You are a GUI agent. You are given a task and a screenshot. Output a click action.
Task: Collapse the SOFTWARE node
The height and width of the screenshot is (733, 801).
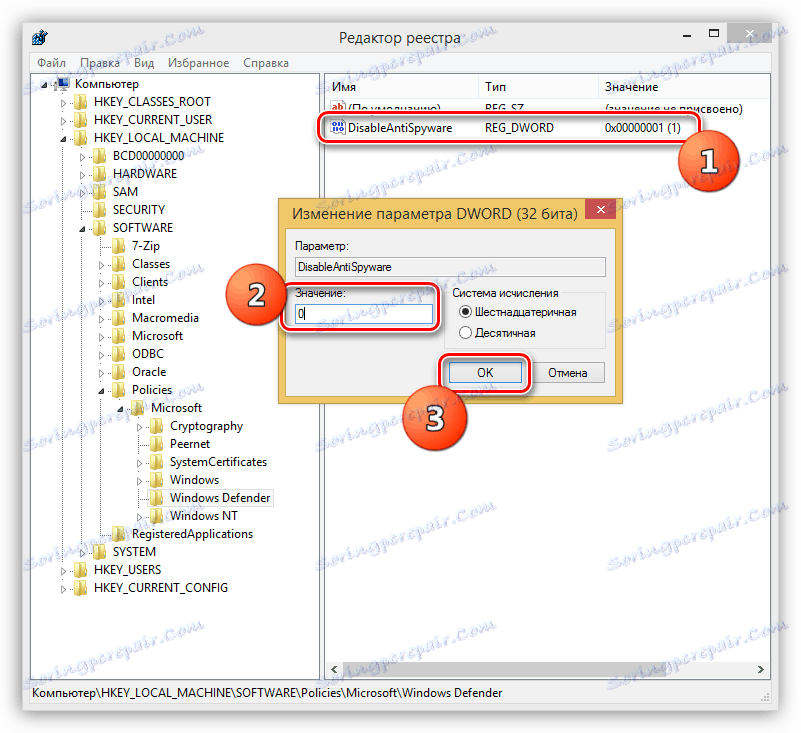click(x=82, y=229)
